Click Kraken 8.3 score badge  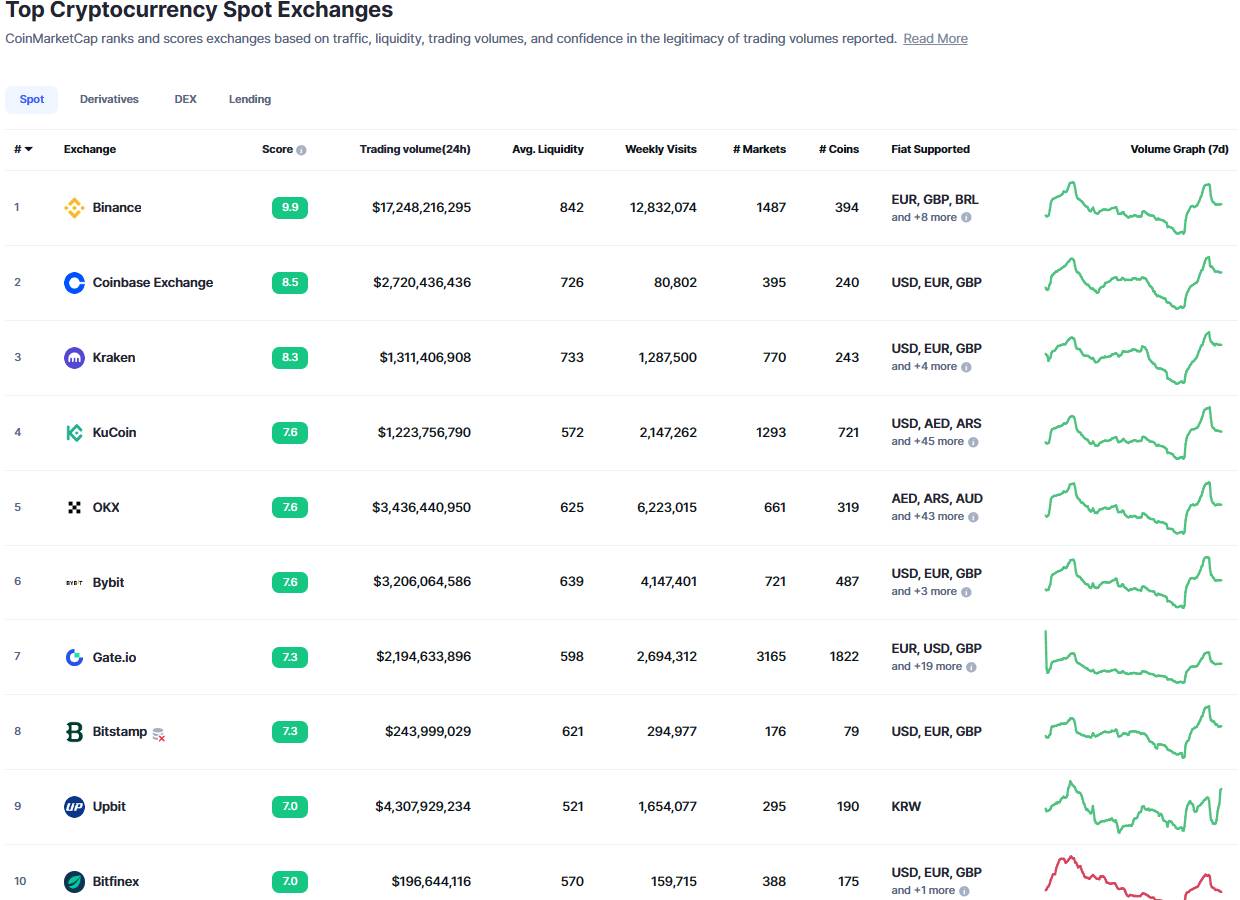(x=290, y=358)
